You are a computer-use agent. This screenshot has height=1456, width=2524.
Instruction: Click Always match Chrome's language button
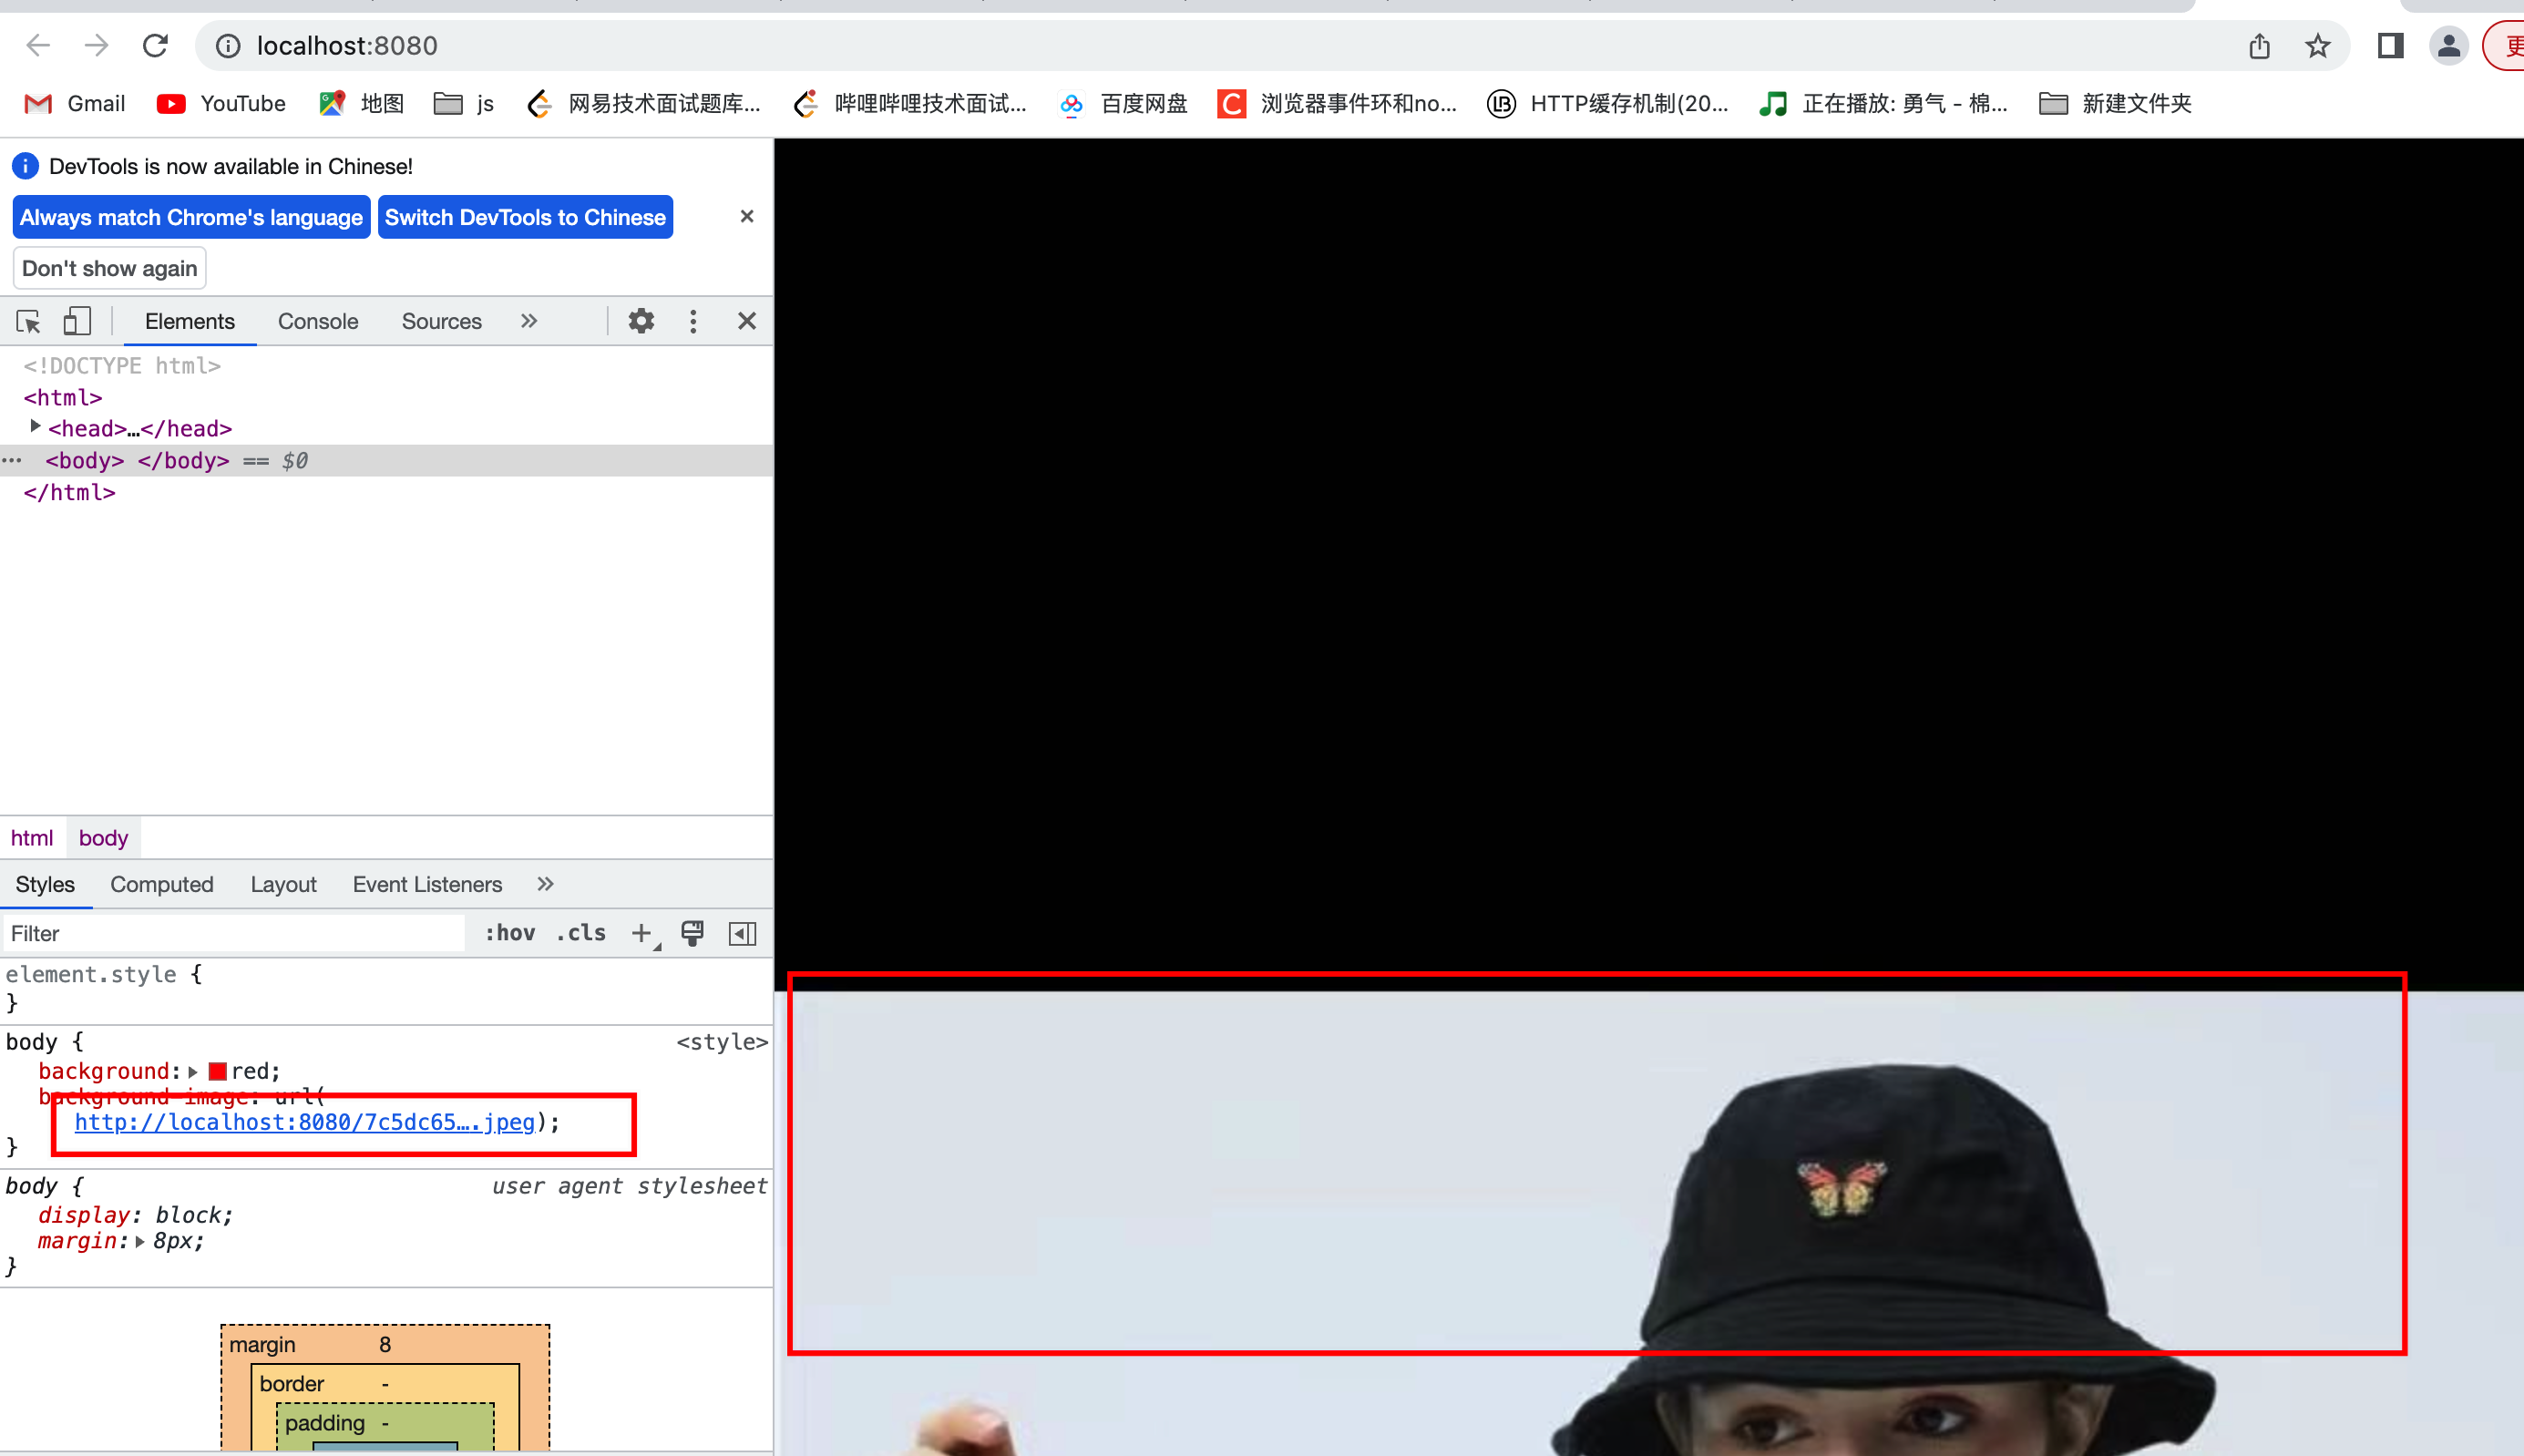191,217
